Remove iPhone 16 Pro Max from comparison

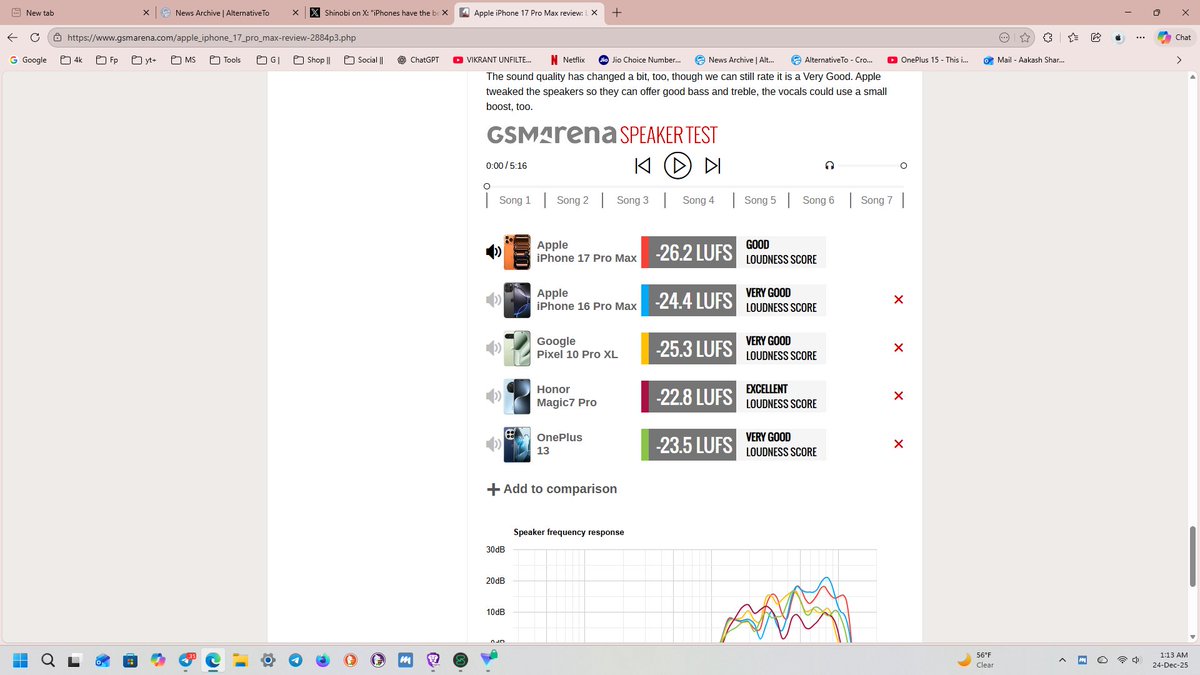pos(898,300)
